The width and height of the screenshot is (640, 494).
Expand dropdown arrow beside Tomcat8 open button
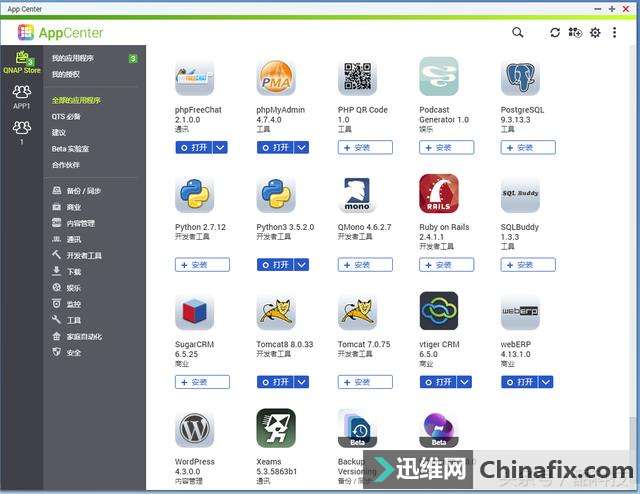click(x=301, y=382)
